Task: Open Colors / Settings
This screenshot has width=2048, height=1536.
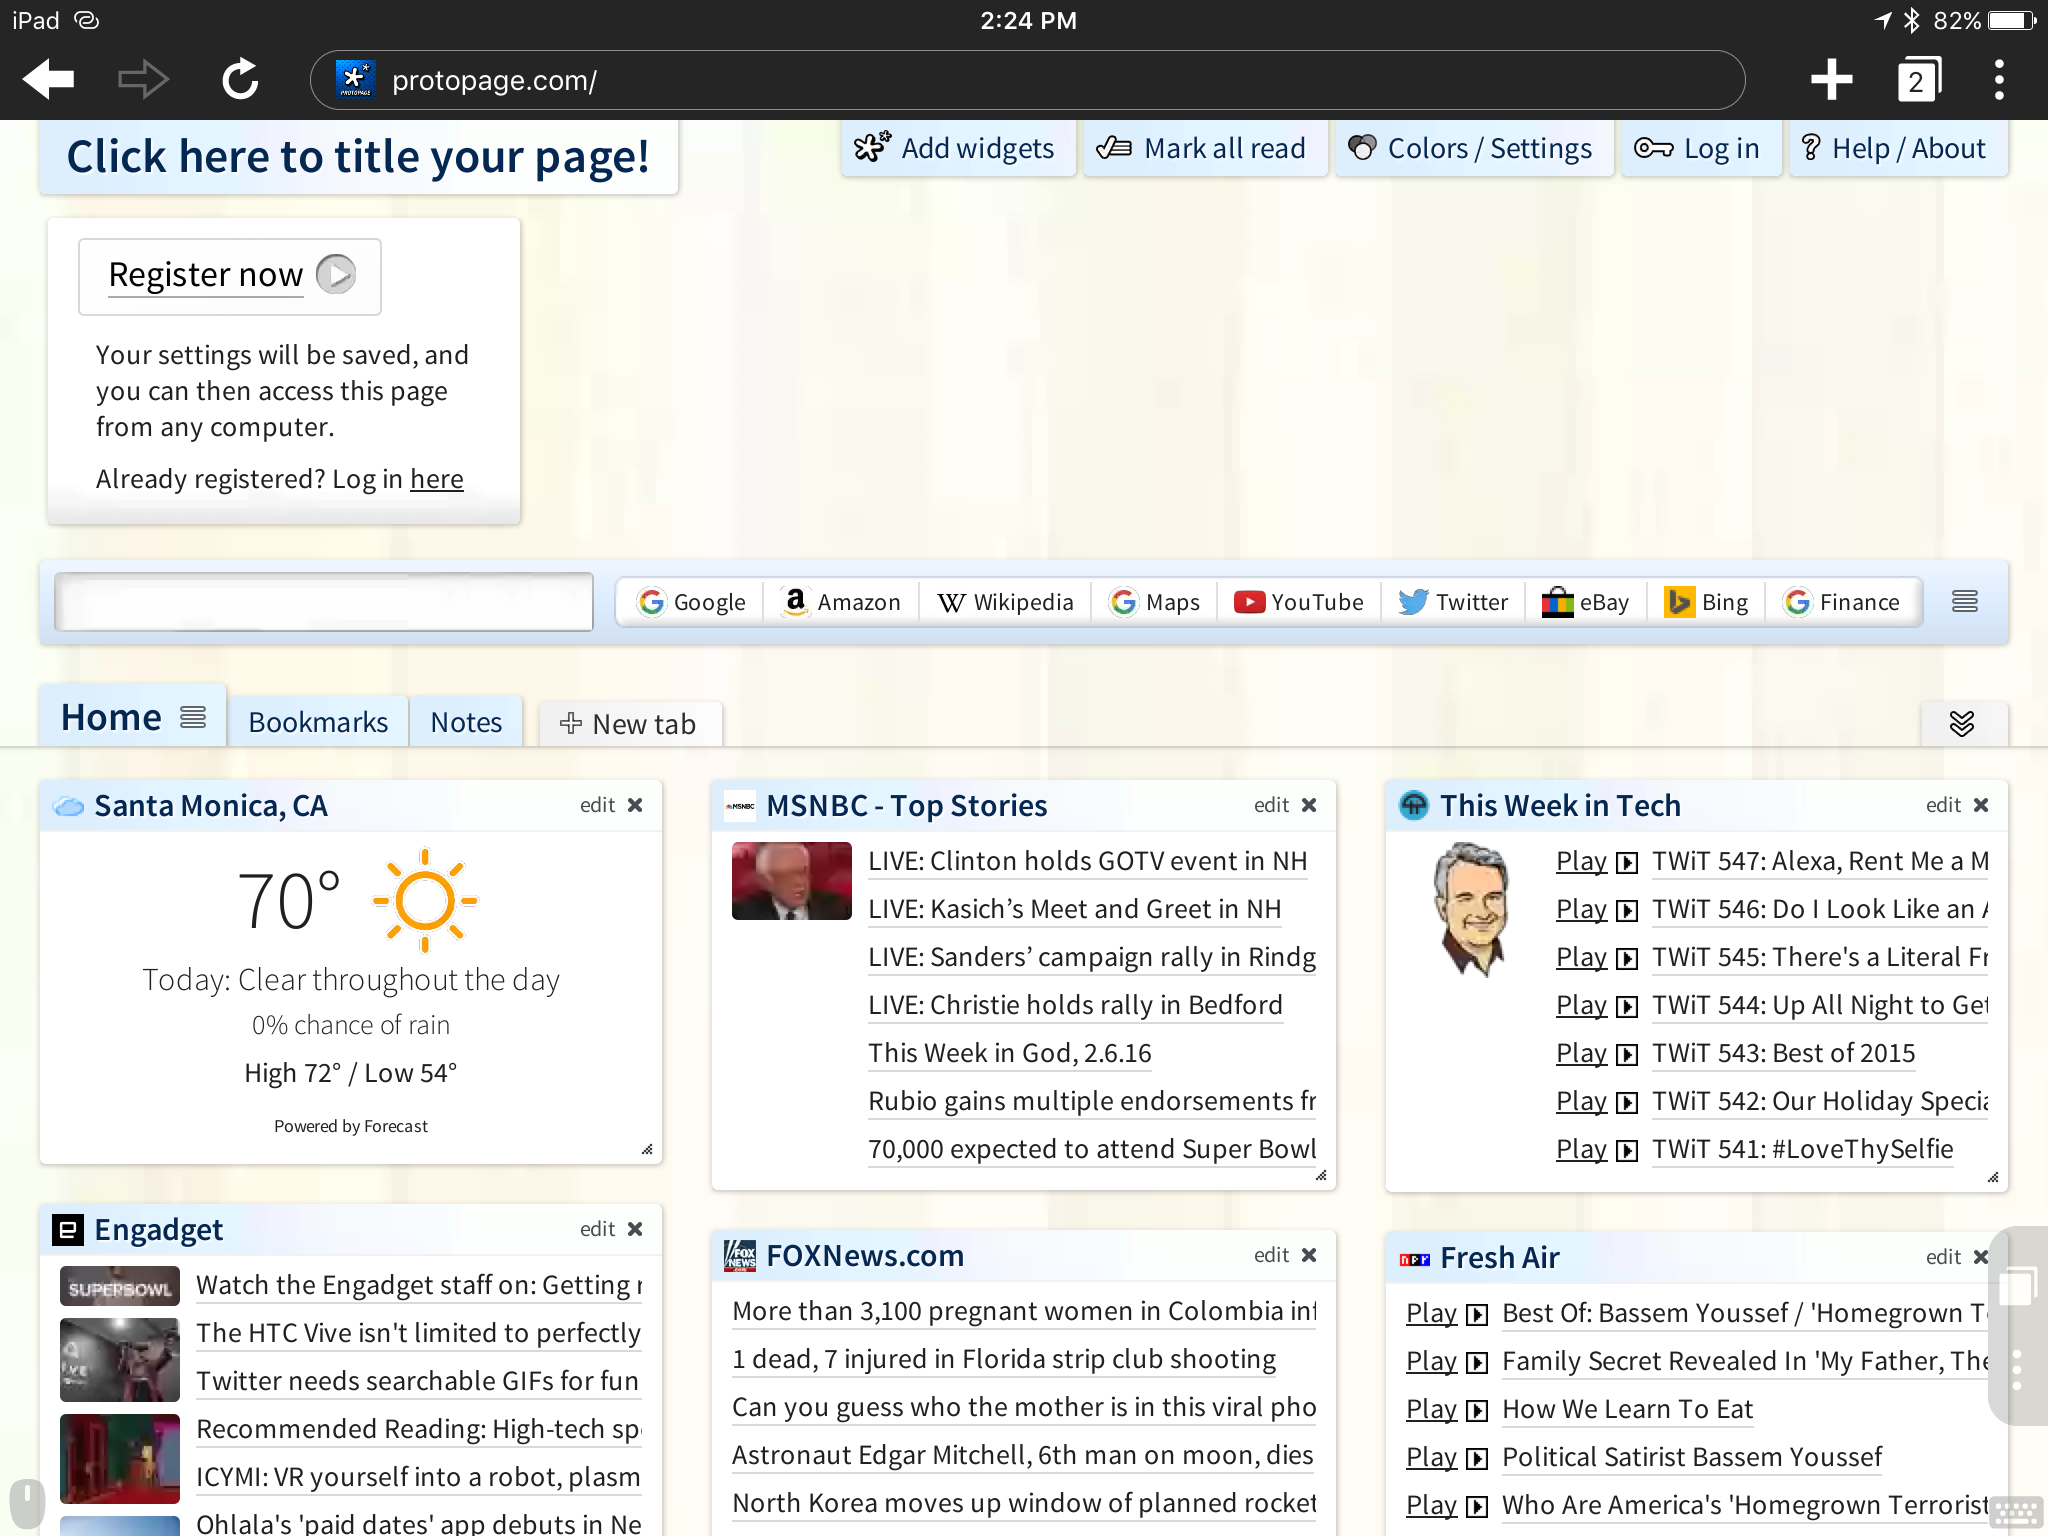Action: pyautogui.click(x=1474, y=148)
